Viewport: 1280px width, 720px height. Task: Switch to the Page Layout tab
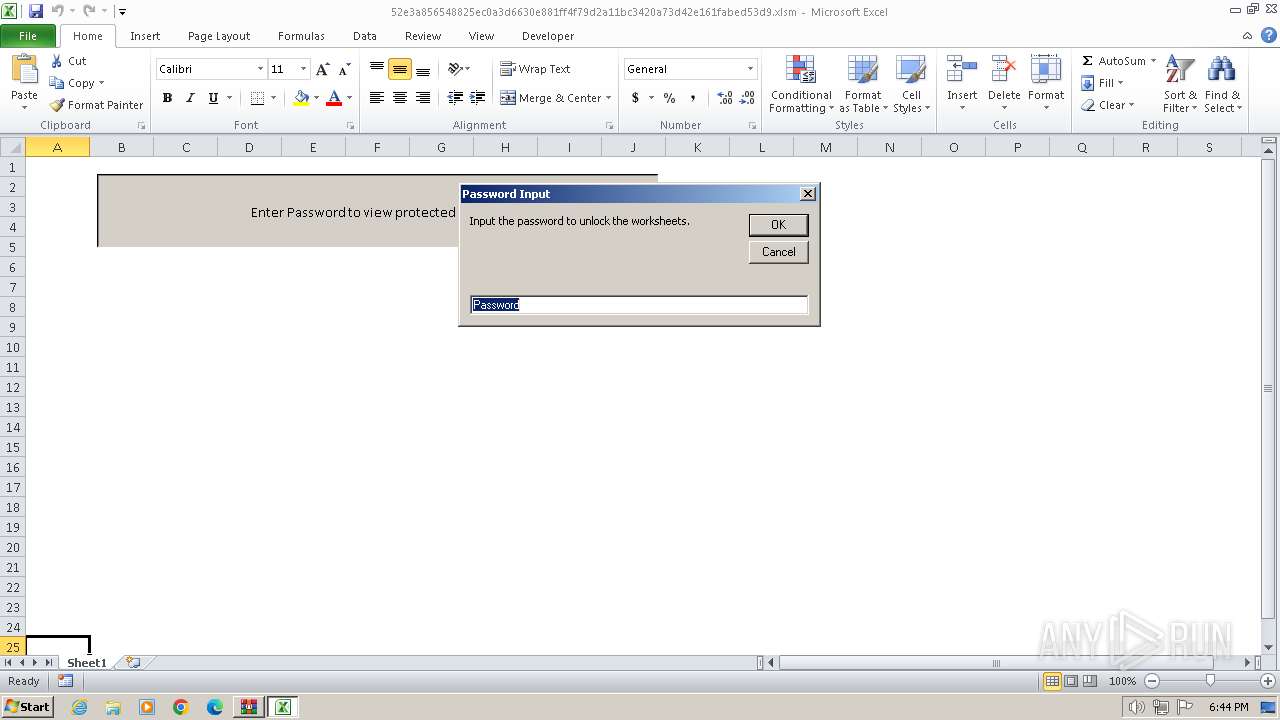click(219, 36)
